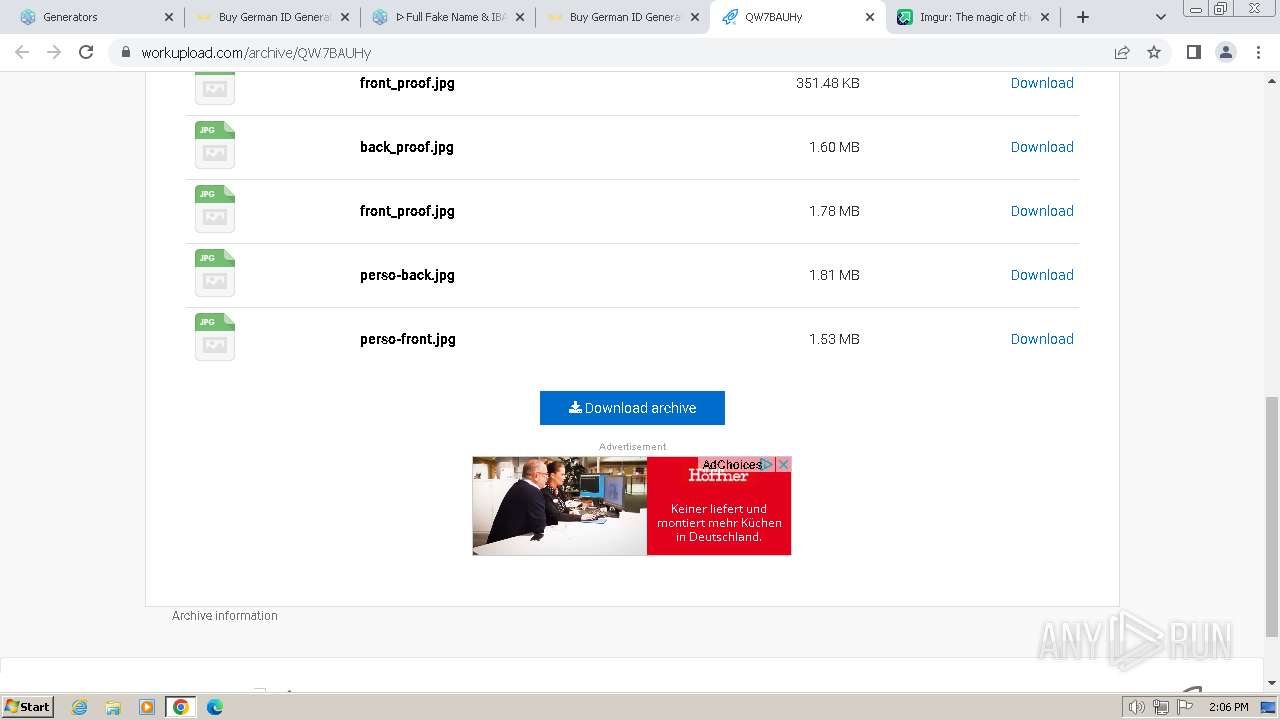Open the Chrome profile avatar
1280x720 pixels.
click(1226, 52)
